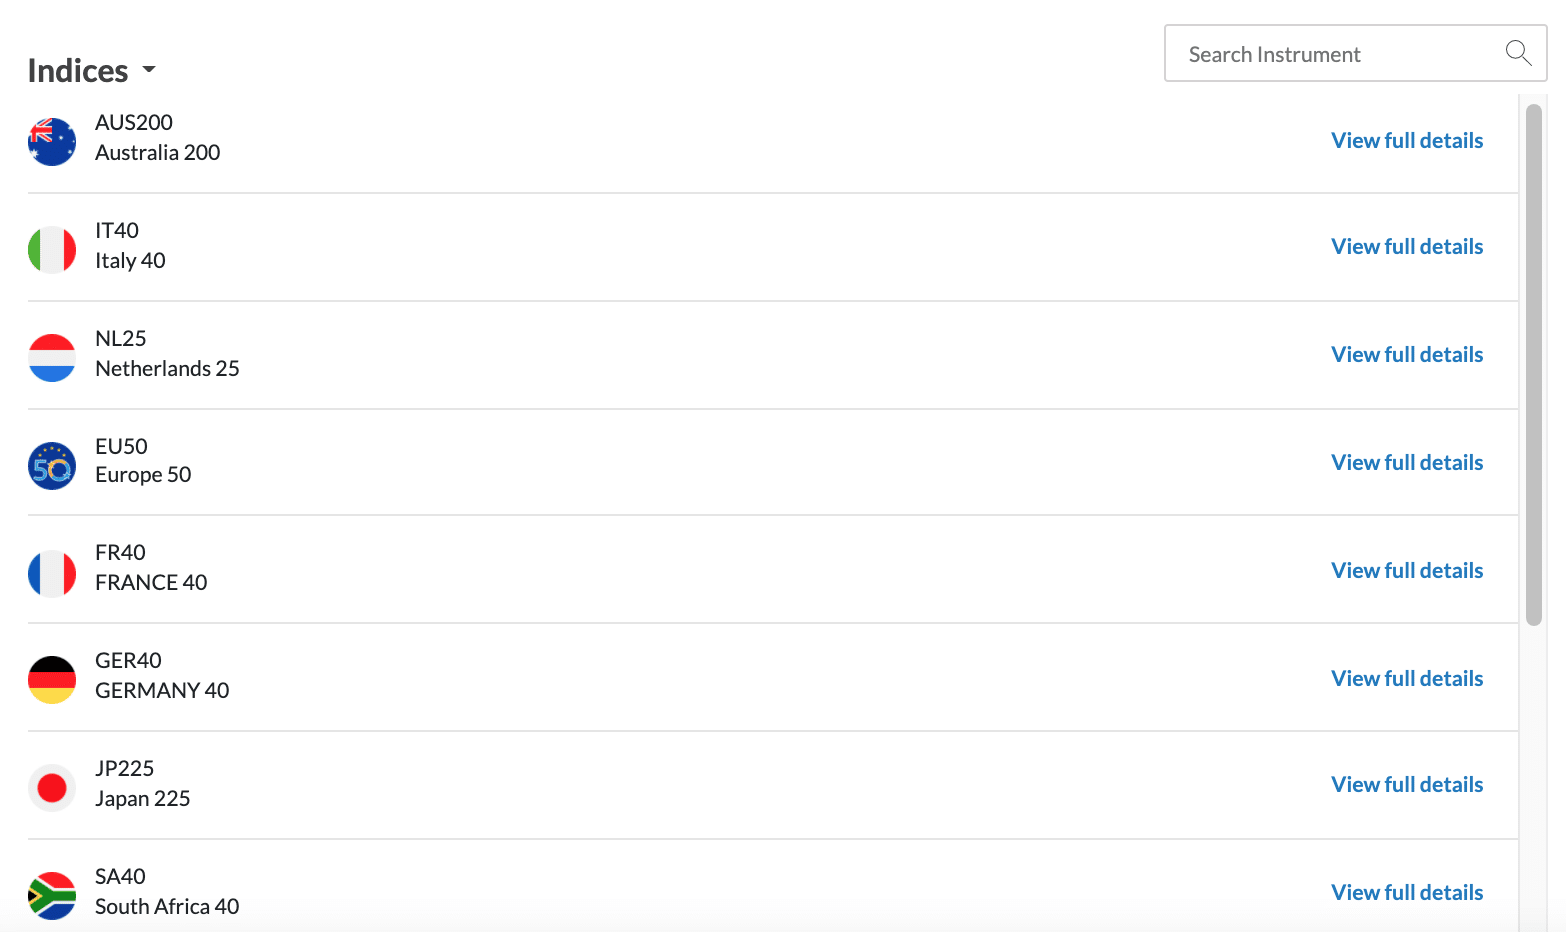The width and height of the screenshot is (1566, 932).
Task: View full details for Europe 50
Action: coord(1407,463)
